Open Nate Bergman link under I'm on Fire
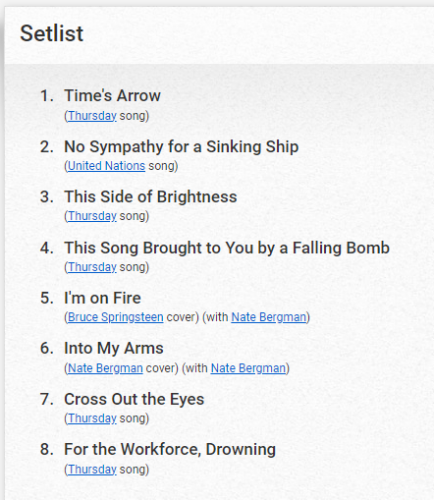 point(269,317)
